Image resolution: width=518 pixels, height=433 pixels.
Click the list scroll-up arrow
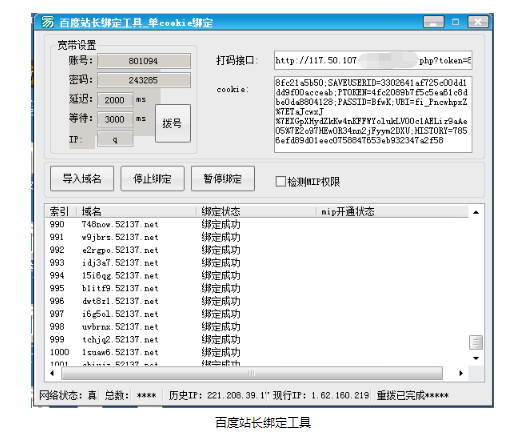pyautogui.click(x=476, y=212)
